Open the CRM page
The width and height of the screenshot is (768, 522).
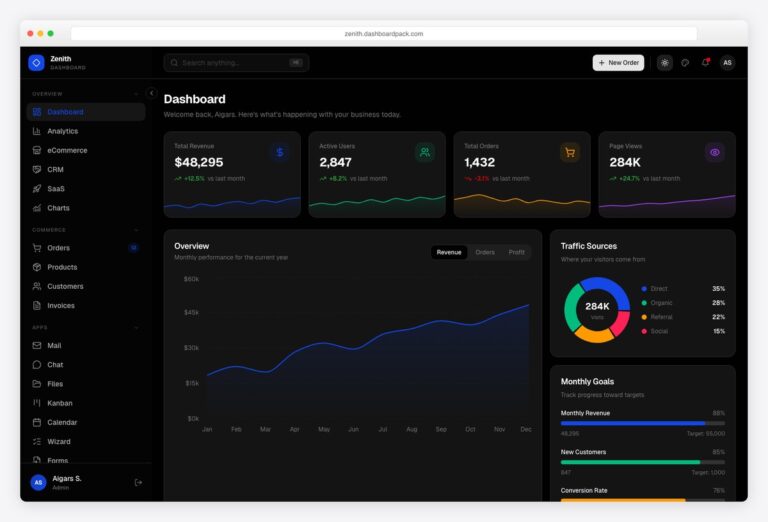(x=86, y=169)
